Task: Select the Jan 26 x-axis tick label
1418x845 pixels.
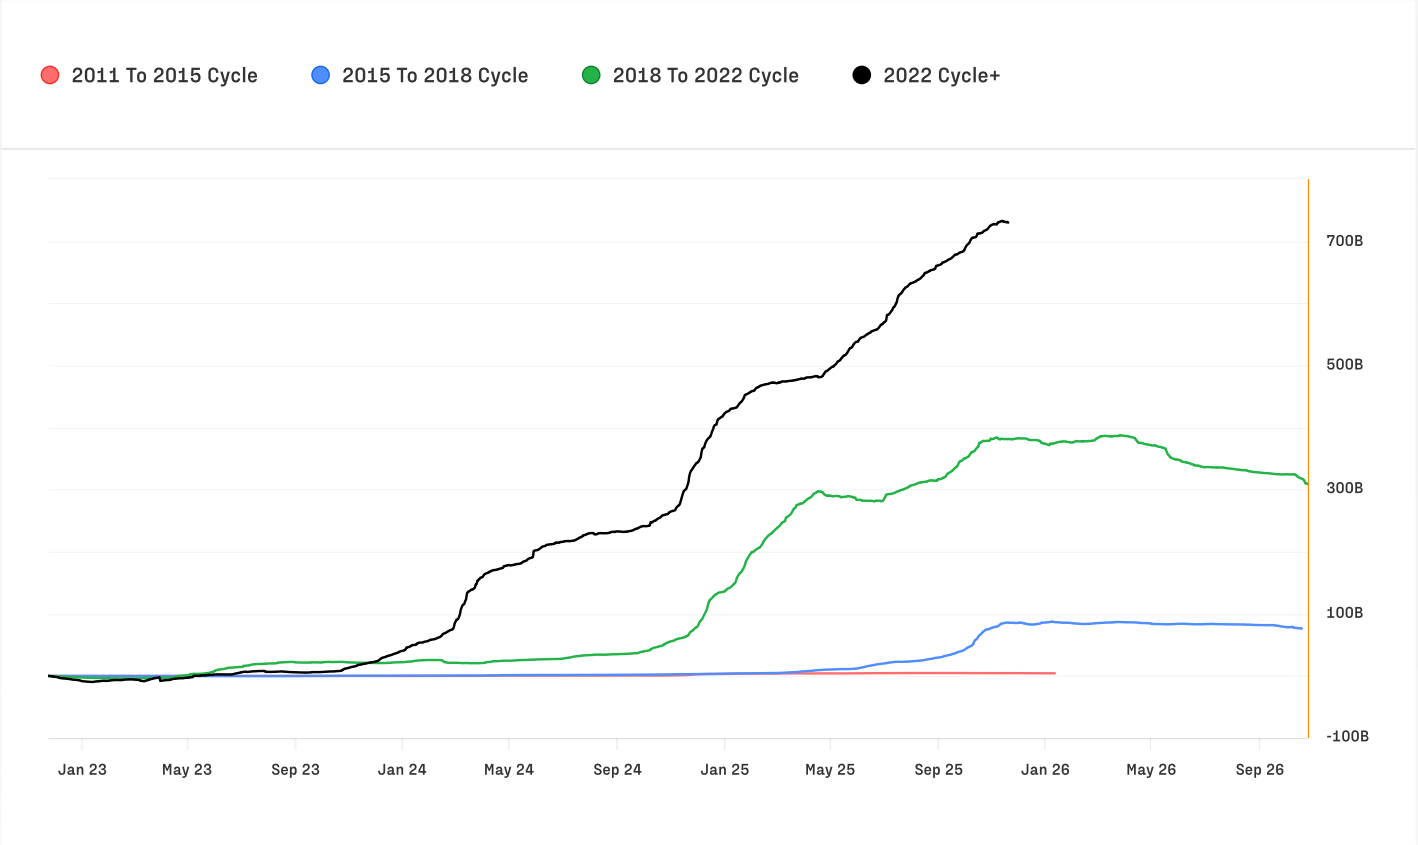Action: [x=1045, y=769]
